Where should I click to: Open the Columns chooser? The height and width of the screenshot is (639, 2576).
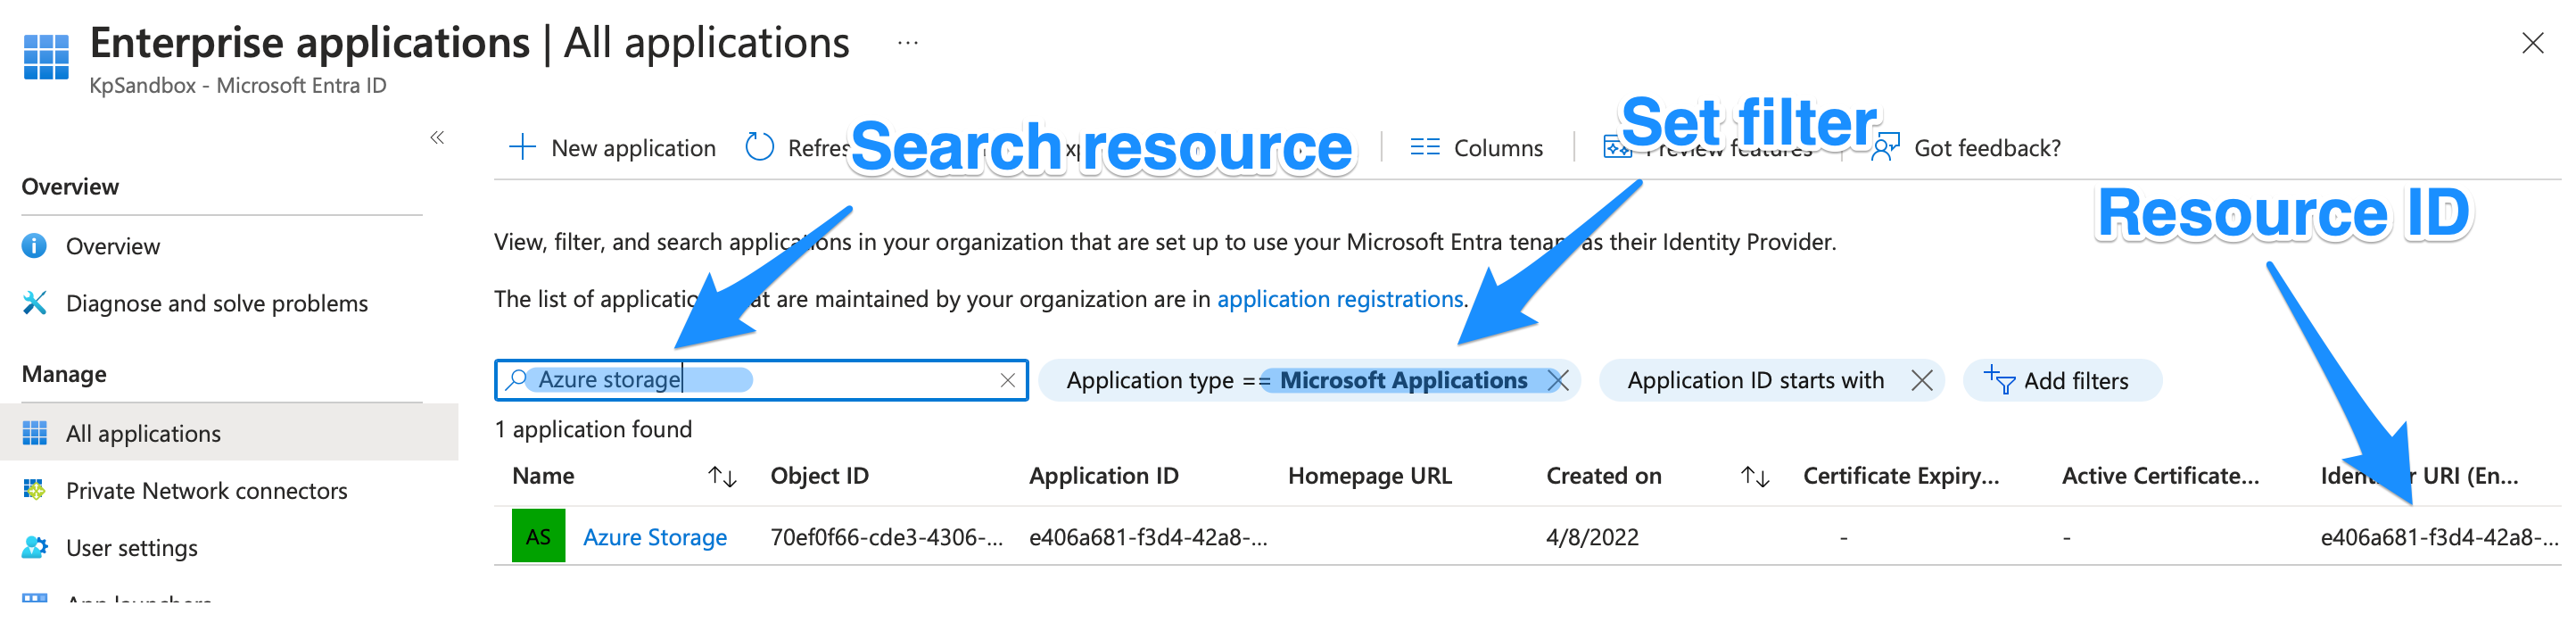coord(1476,148)
